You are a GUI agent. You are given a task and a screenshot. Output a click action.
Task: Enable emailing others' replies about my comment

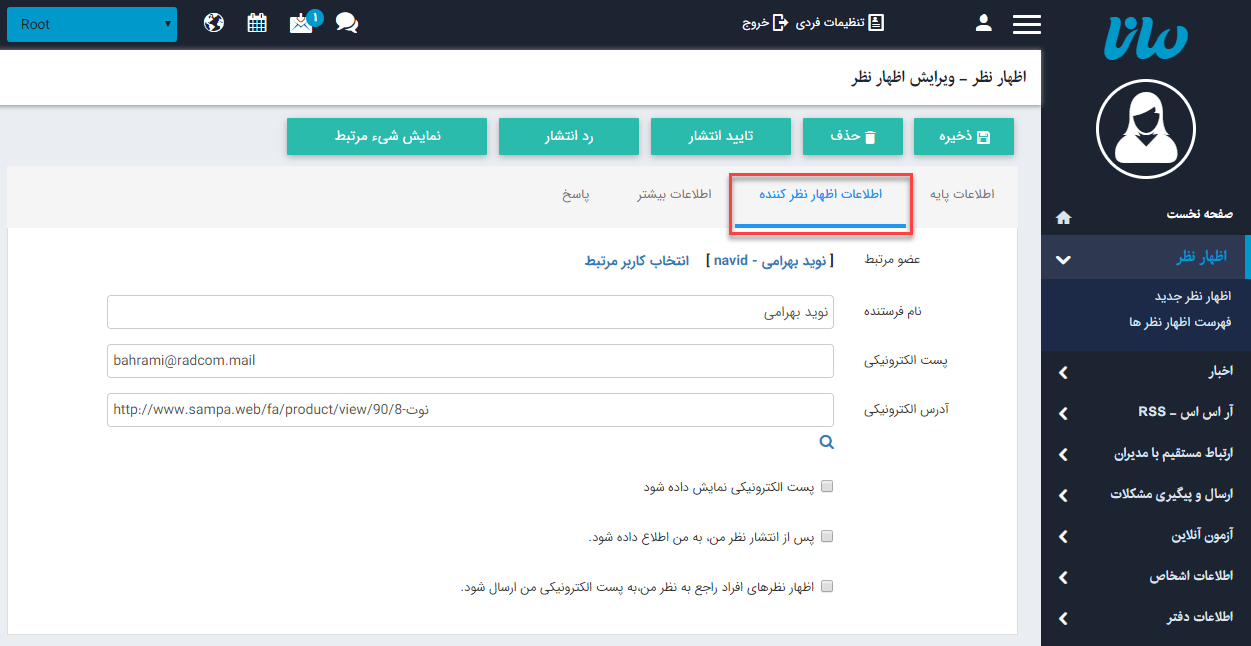[827, 586]
